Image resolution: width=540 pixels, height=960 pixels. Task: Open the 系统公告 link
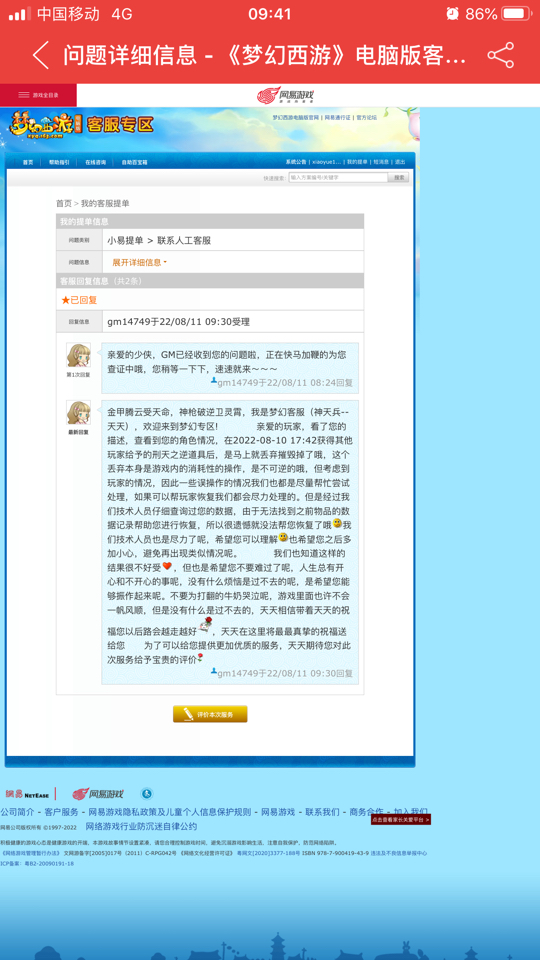(x=296, y=162)
